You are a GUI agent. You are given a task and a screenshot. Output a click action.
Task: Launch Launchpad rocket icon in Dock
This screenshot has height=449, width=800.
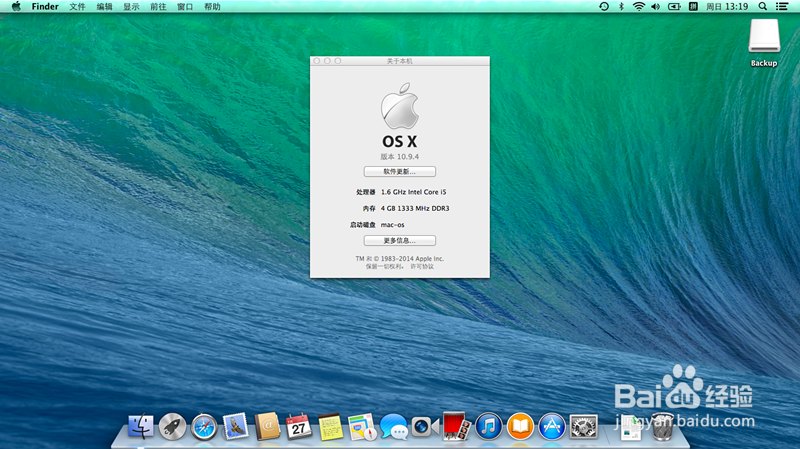172,427
